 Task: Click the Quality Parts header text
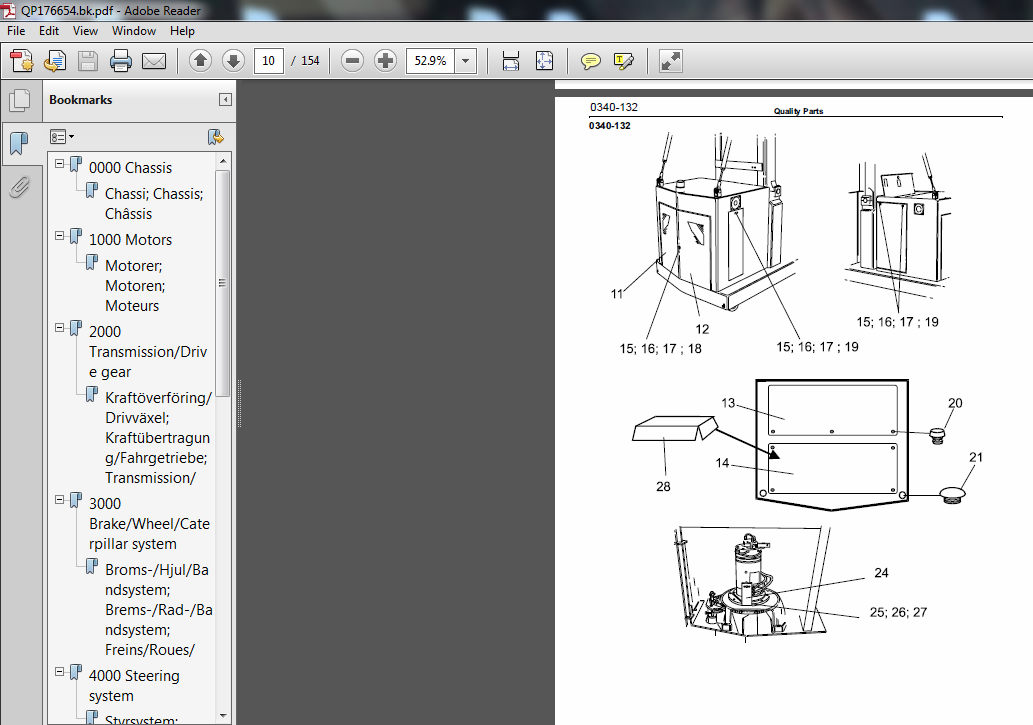pyautogui.click(x=798, y=111)
